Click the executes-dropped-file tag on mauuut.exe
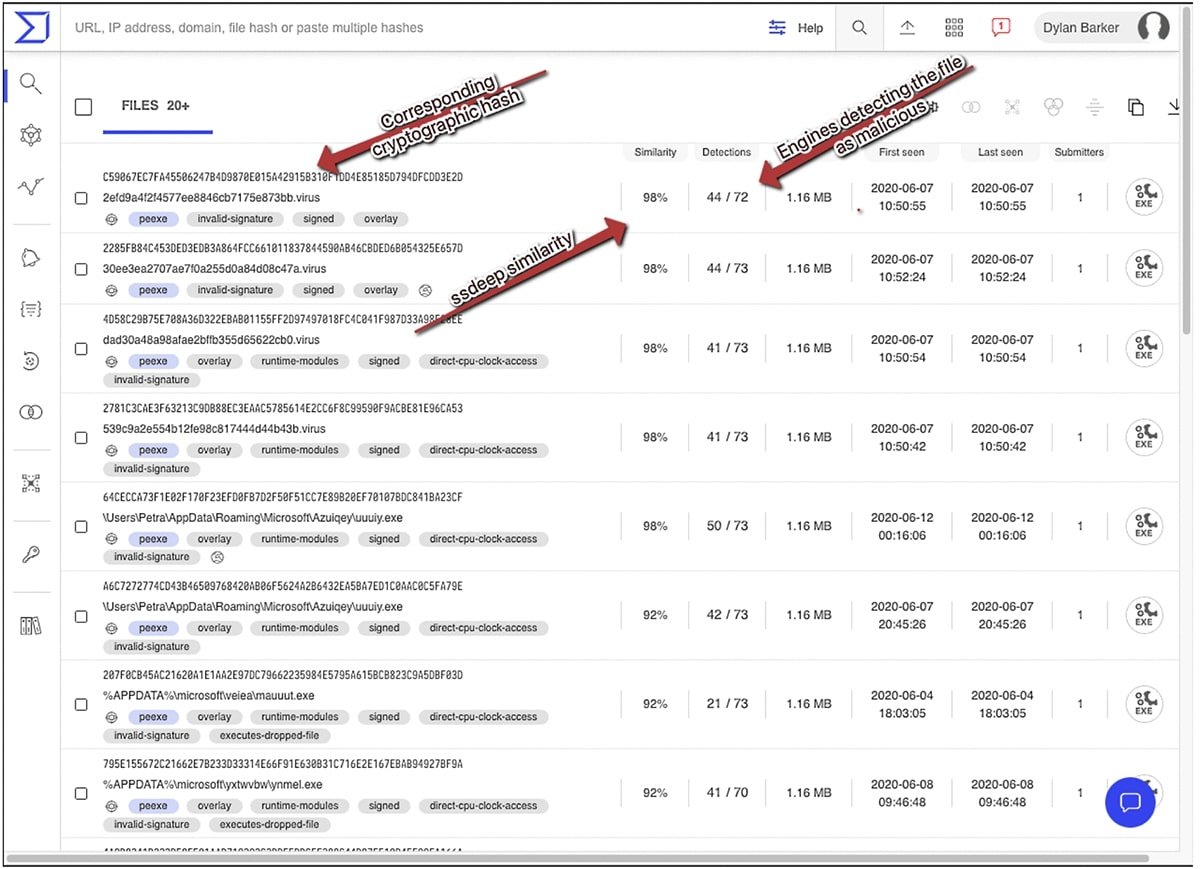 click(269, 736)
